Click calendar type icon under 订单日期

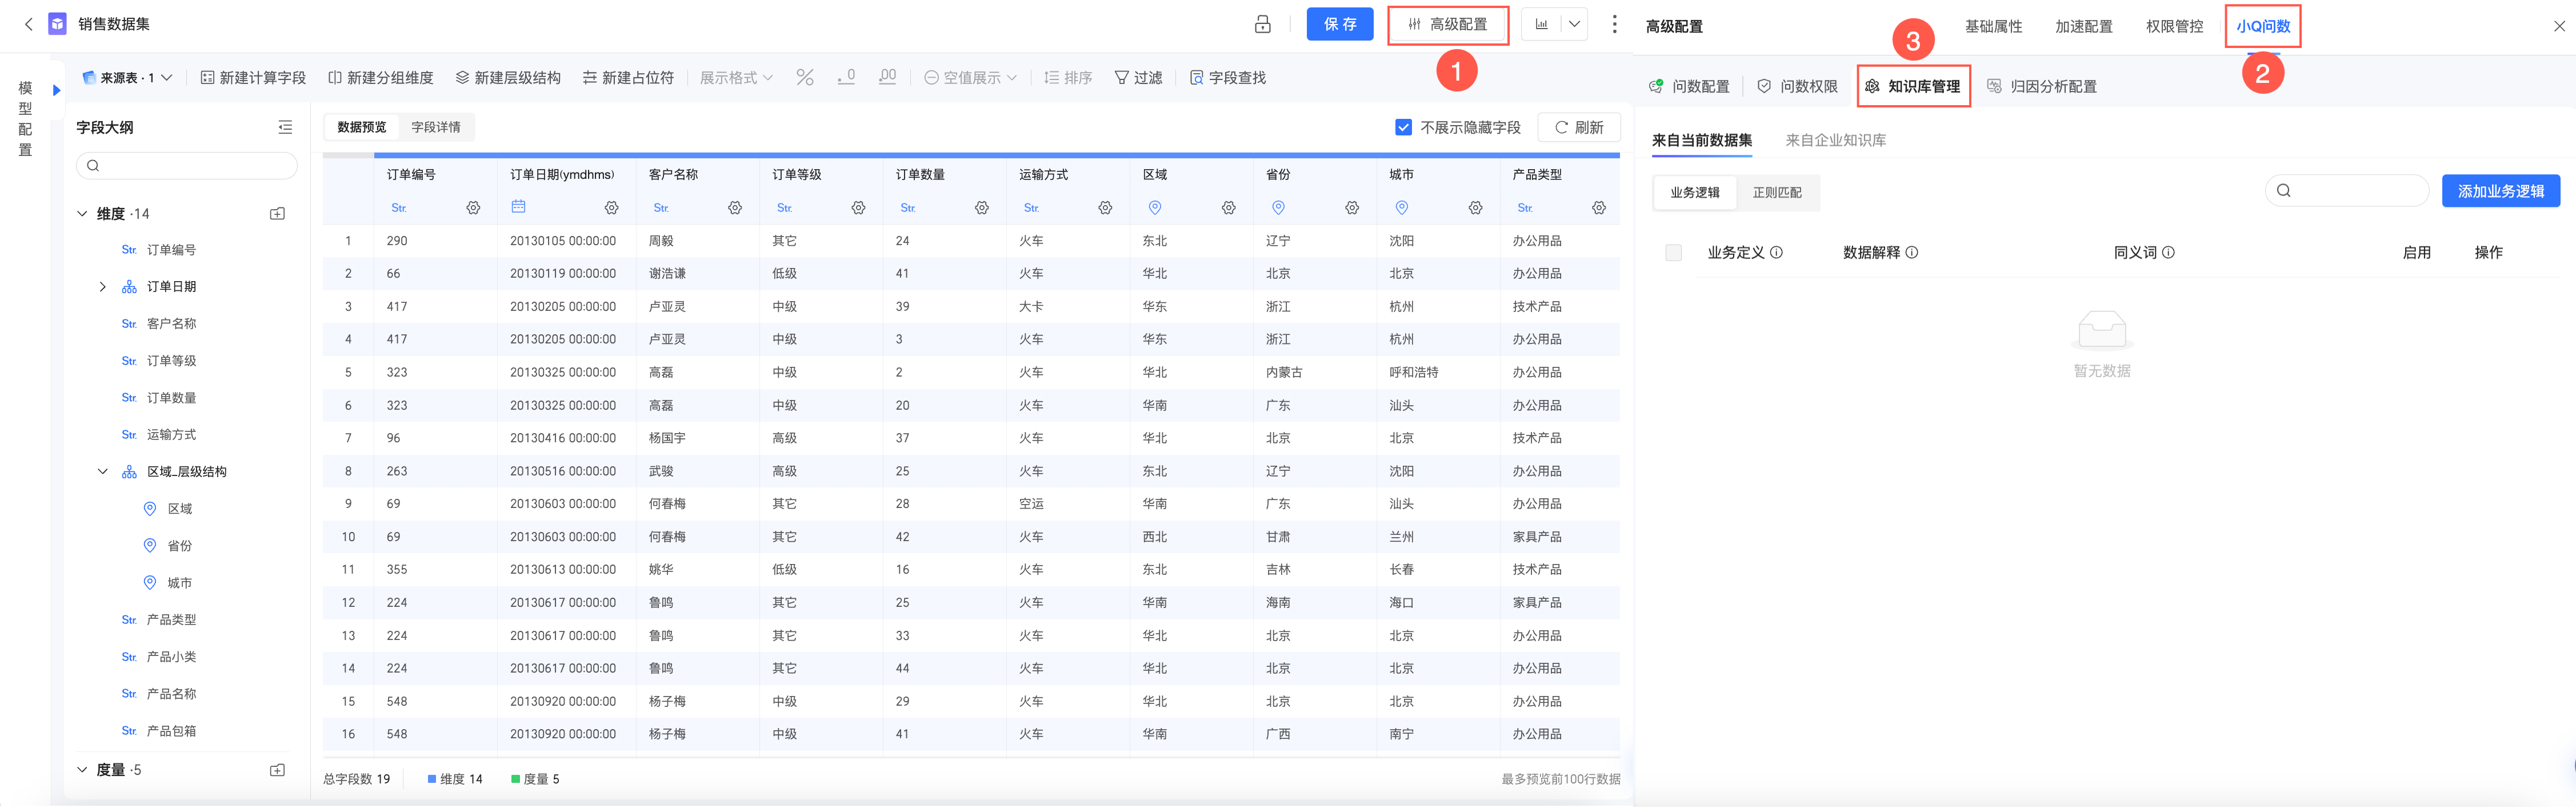[x=518, y=207]
